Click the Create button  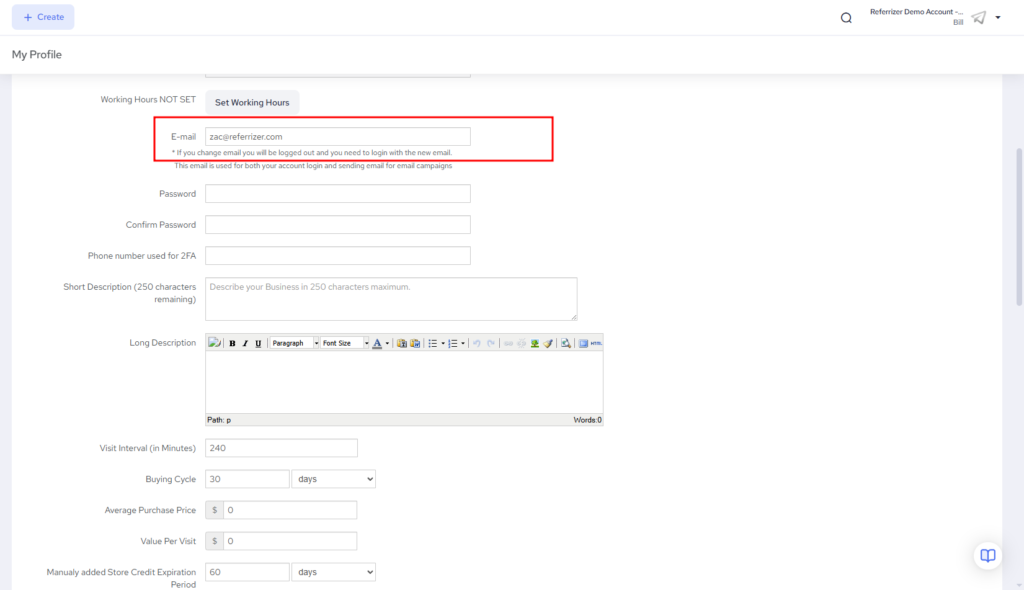point(43,17)
